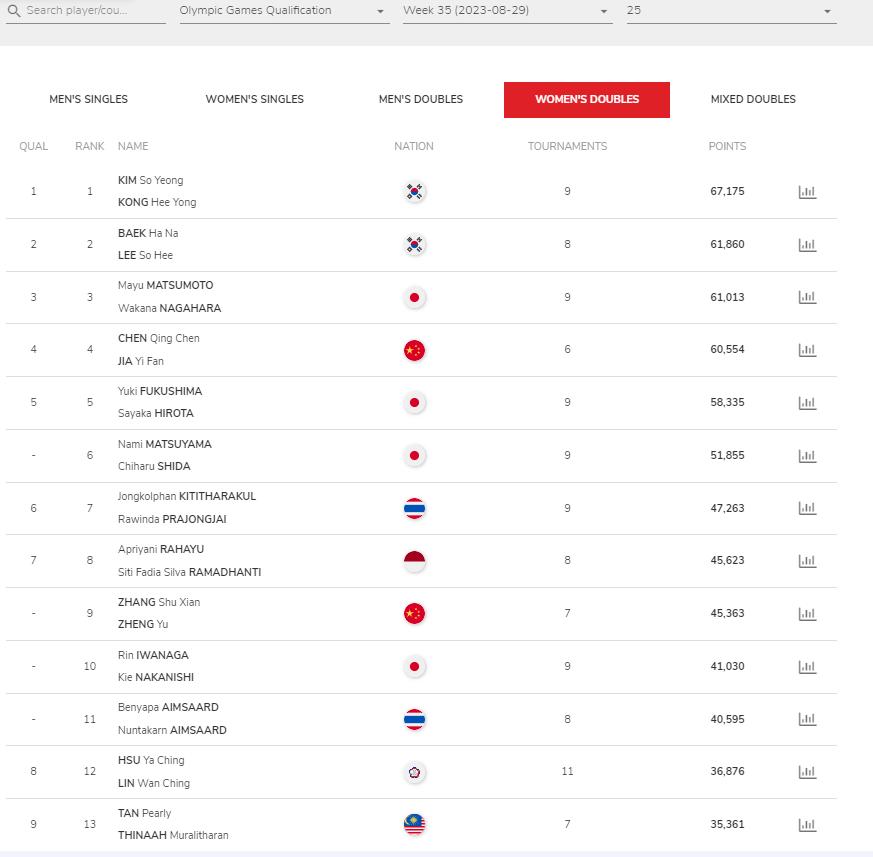Expand the Olympic Games Qualification dropdown
The width and height of the screenshot is (873, 857).
tap(284, 11)
